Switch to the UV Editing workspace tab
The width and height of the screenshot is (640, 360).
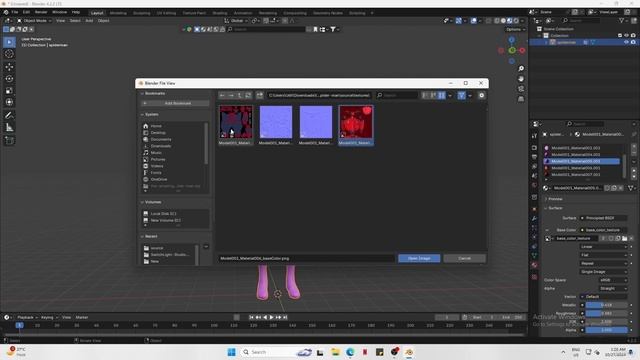166,13
